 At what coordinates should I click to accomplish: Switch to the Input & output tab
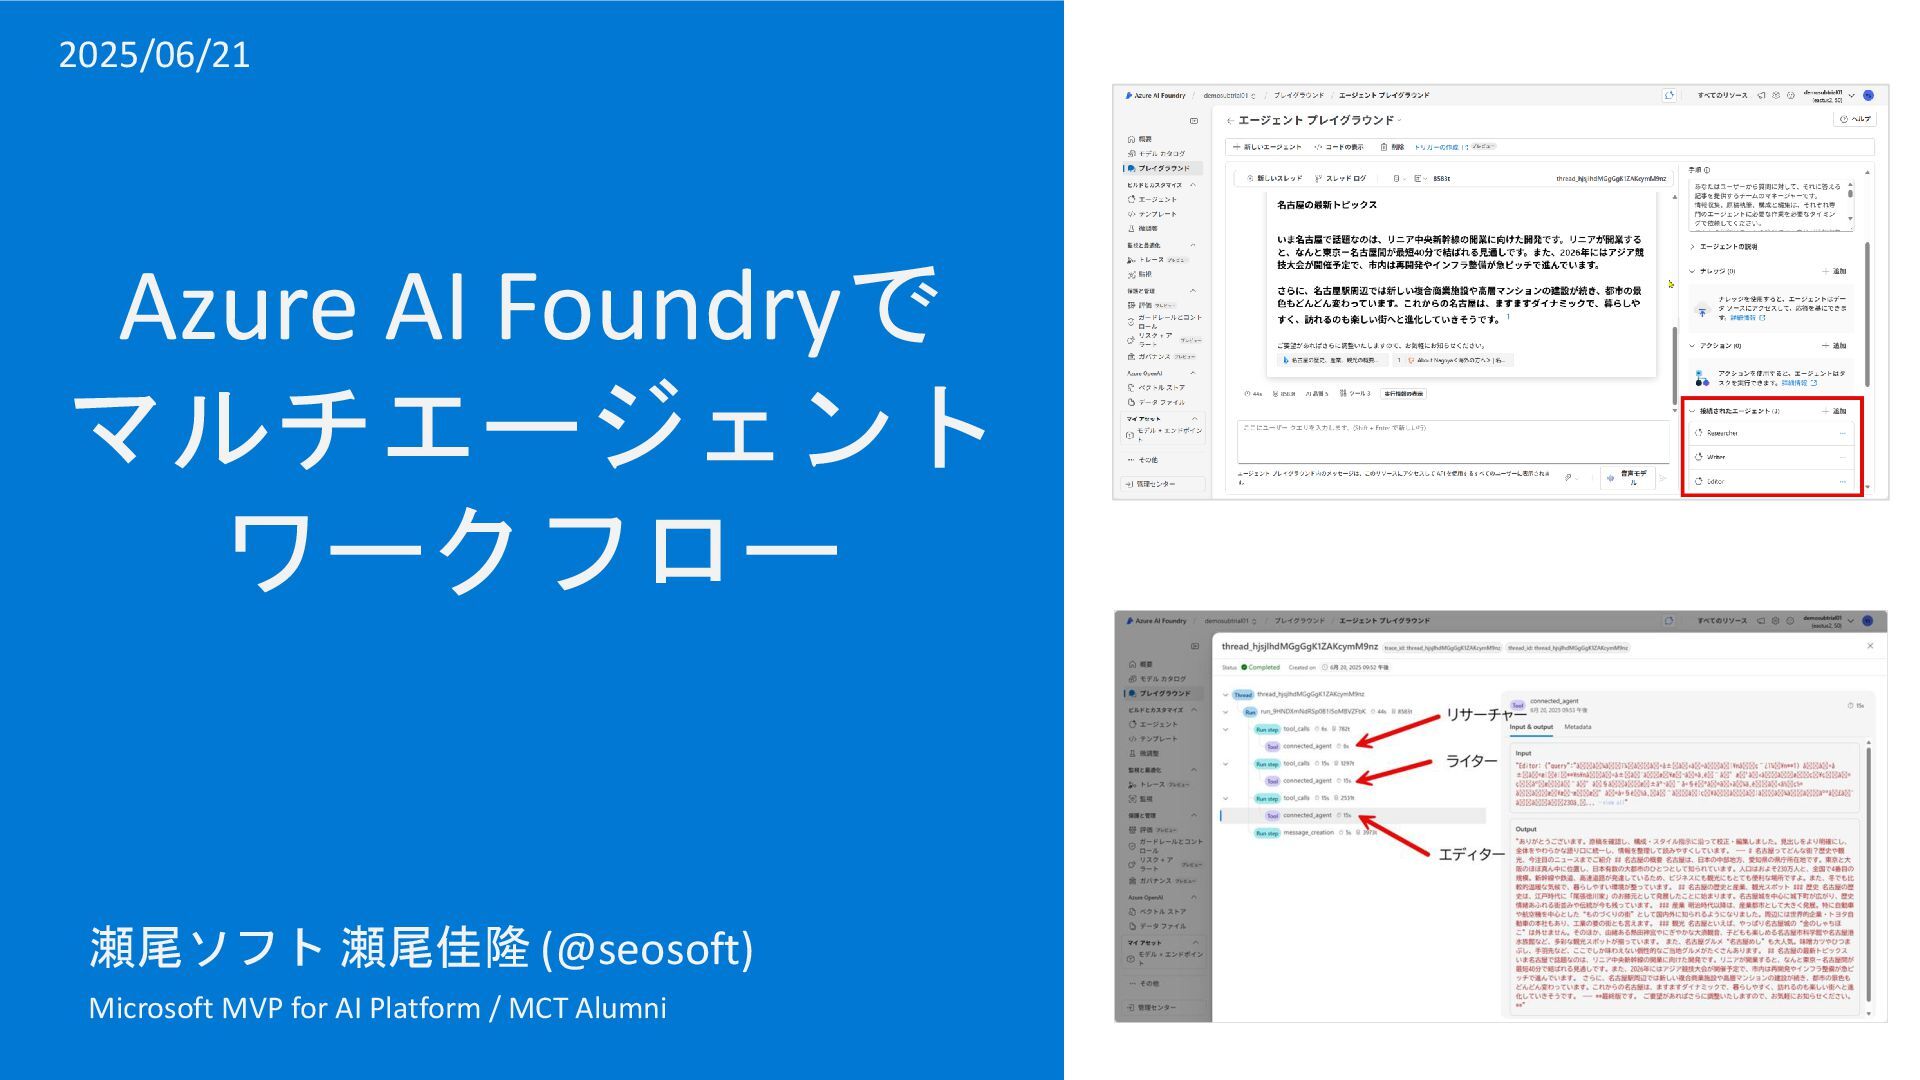[x=1531, y=727]
